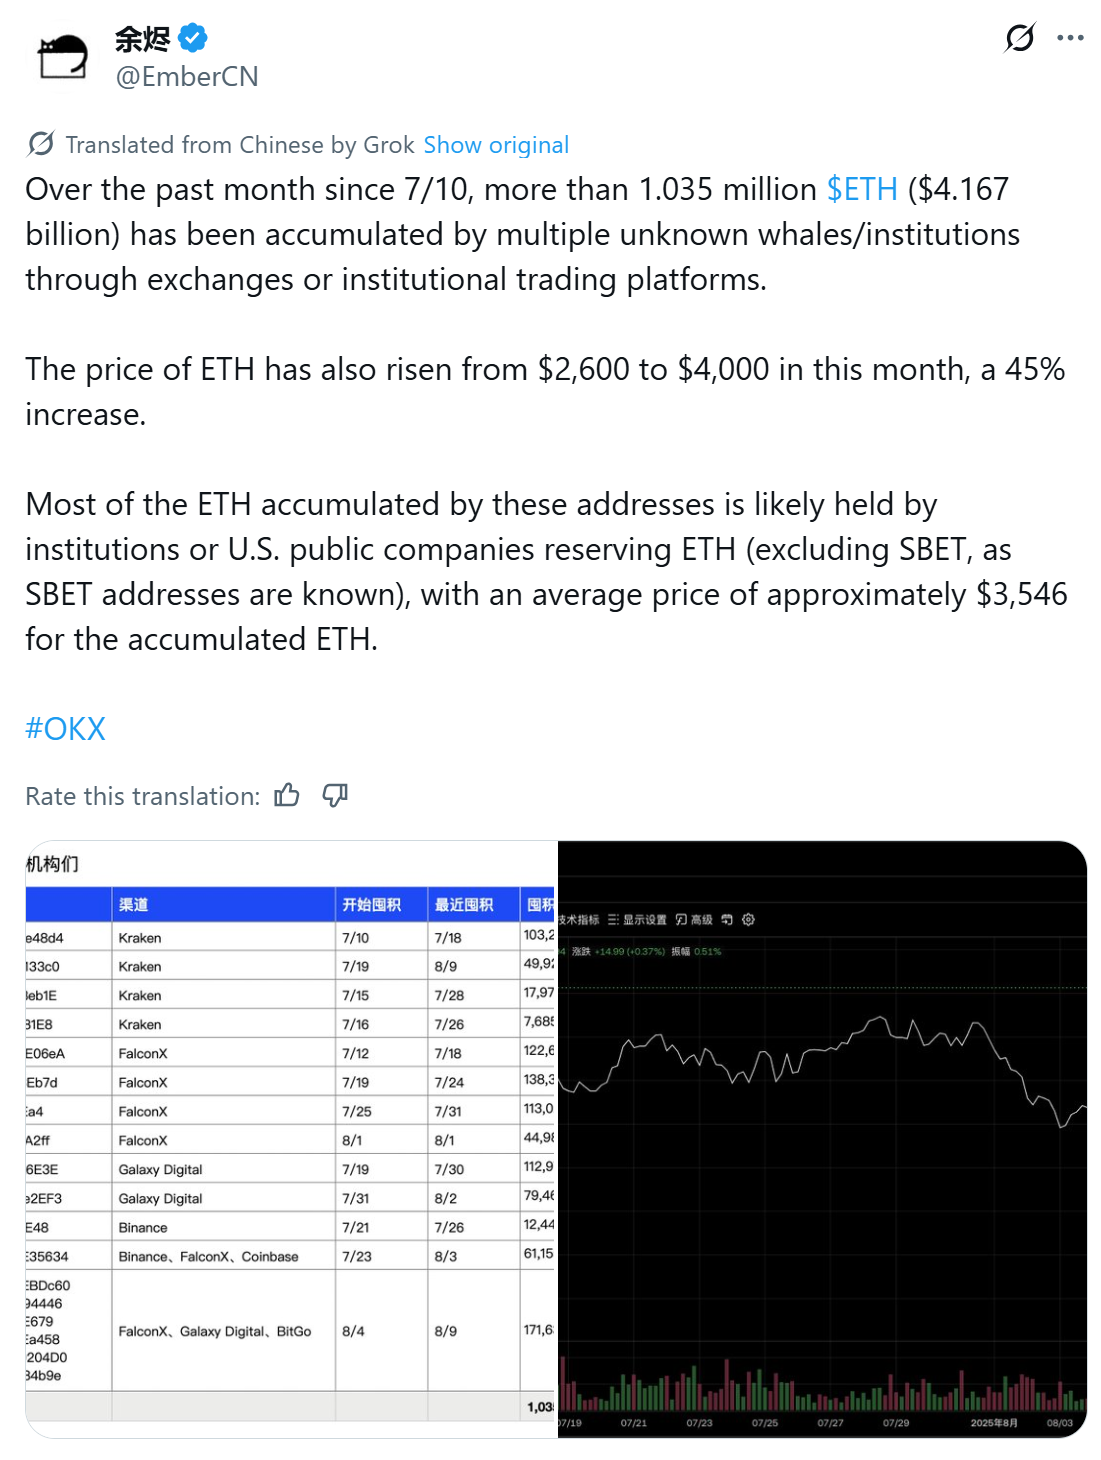1101x1460 pixels.
Task: Open the ETH price chart image
Action: [821, 1139]
